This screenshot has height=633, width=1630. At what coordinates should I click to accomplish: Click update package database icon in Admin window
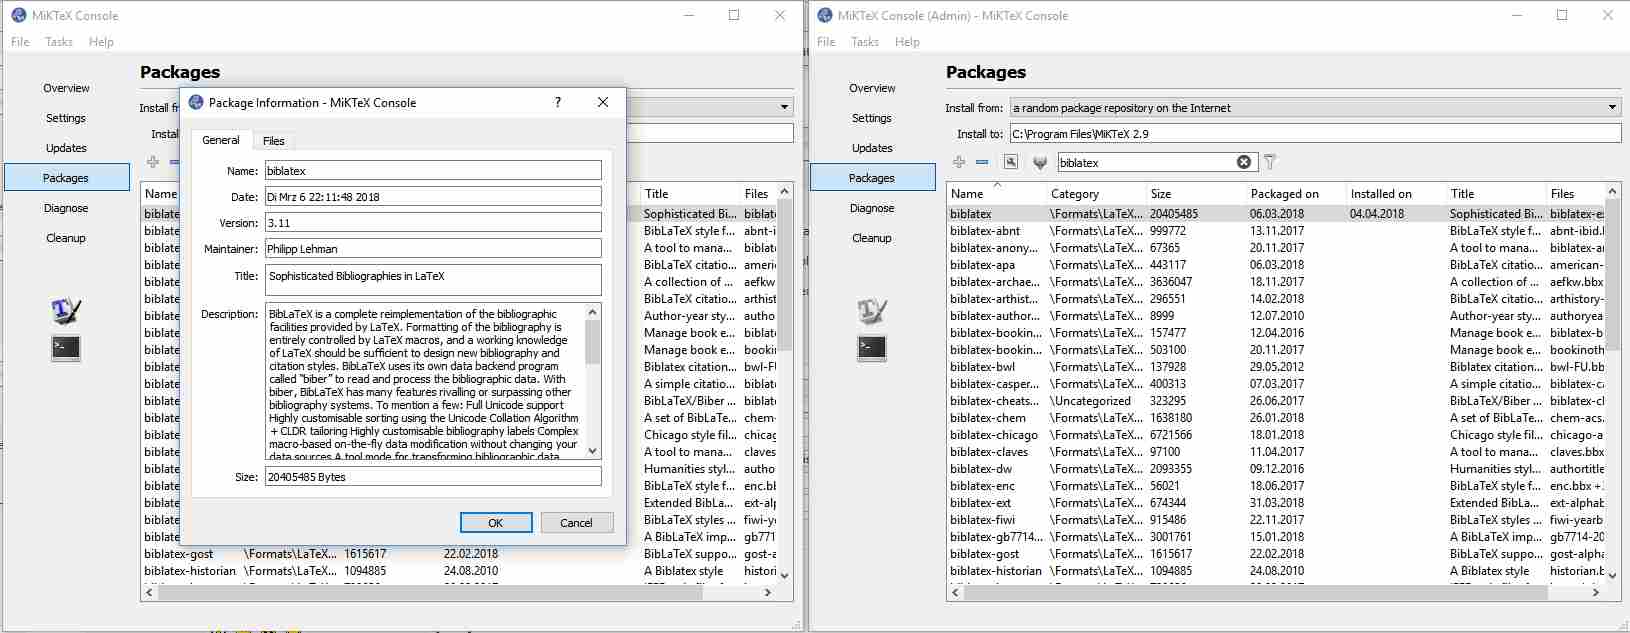(1040, 162)
